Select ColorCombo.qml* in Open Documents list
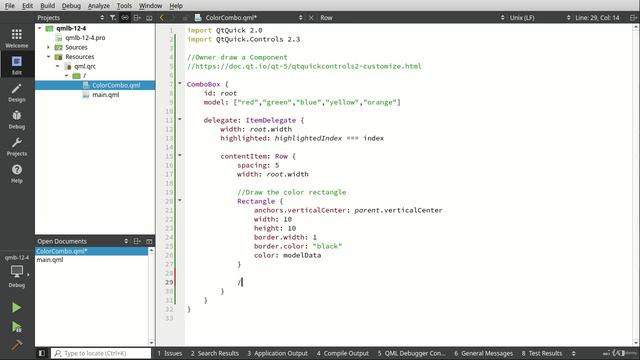This screenshot has height=360, width=640. [91, 251]
